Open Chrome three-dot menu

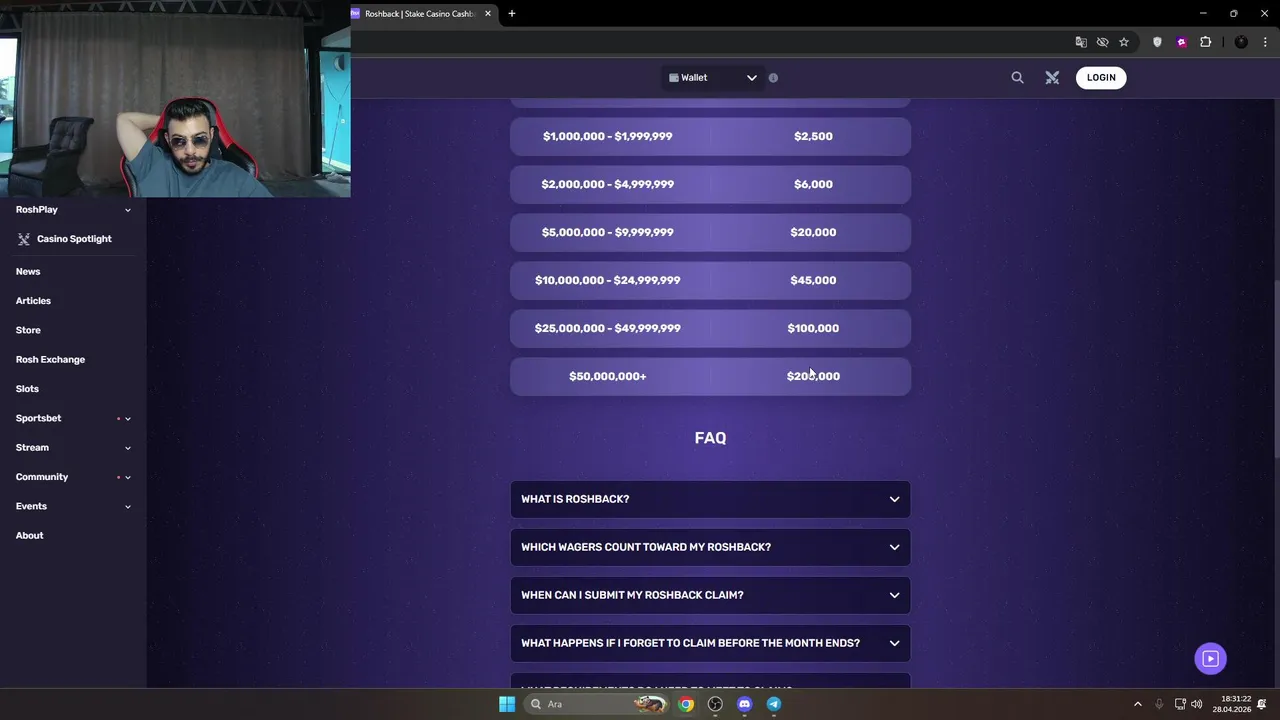click(x=1265, y=42)
